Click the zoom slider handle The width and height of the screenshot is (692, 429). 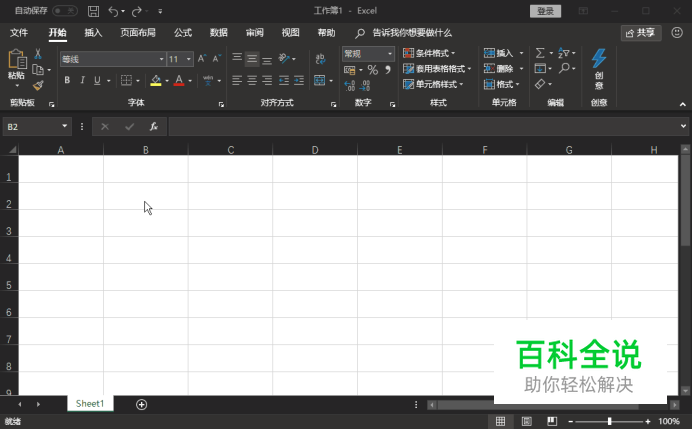[609, 421]
